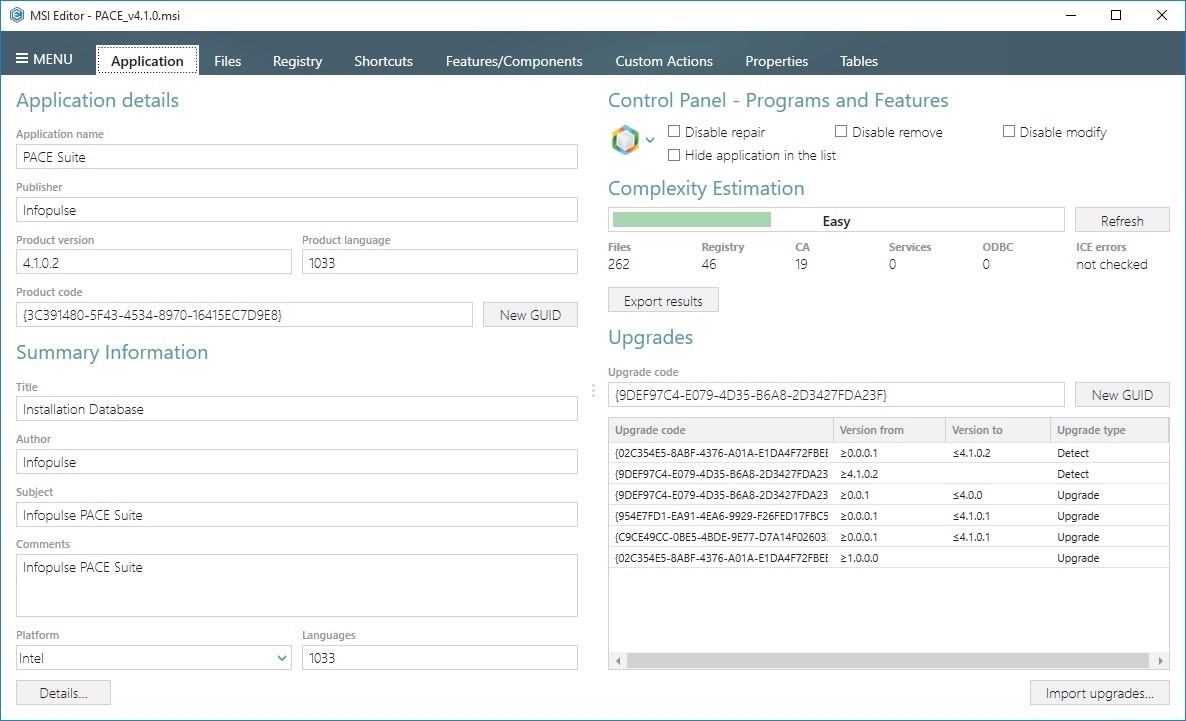1186x721 pixels.
Task: Click the Files count value 262
Action: 619,264
